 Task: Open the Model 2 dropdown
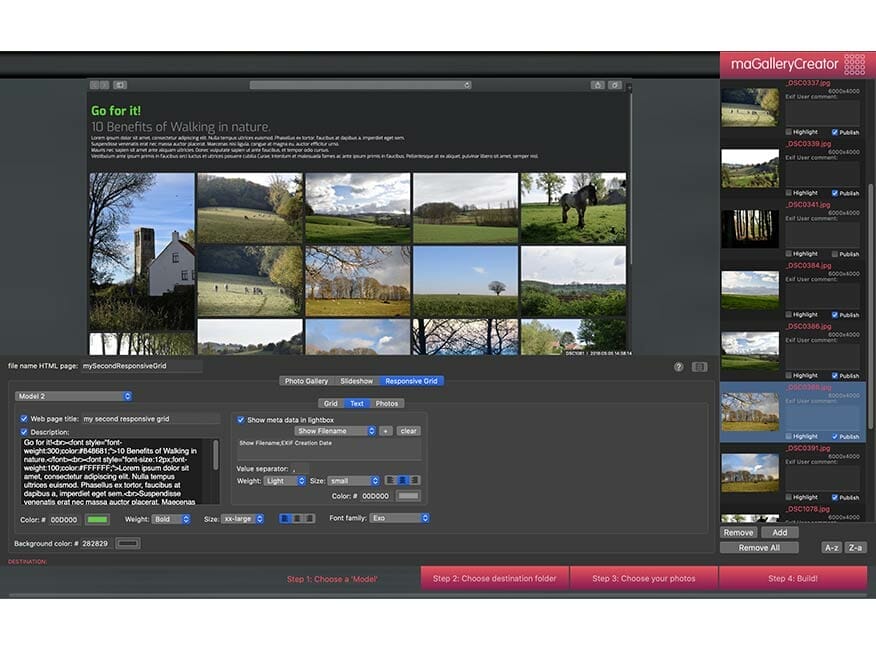tap(73, 396)
